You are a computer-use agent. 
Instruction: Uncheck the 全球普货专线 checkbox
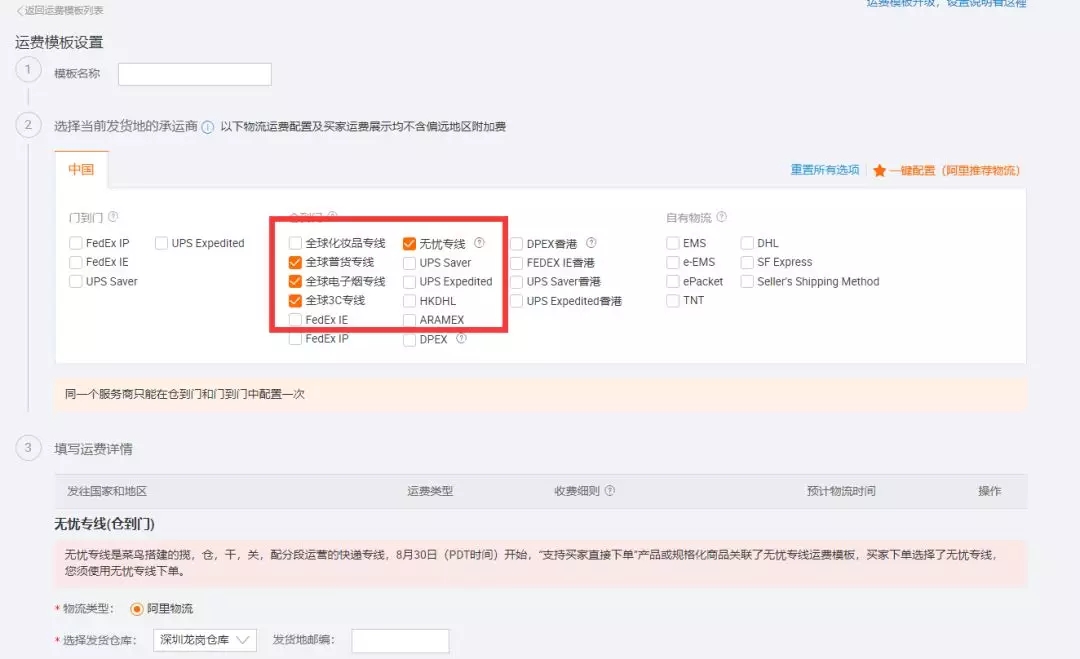tap(295, 262)
